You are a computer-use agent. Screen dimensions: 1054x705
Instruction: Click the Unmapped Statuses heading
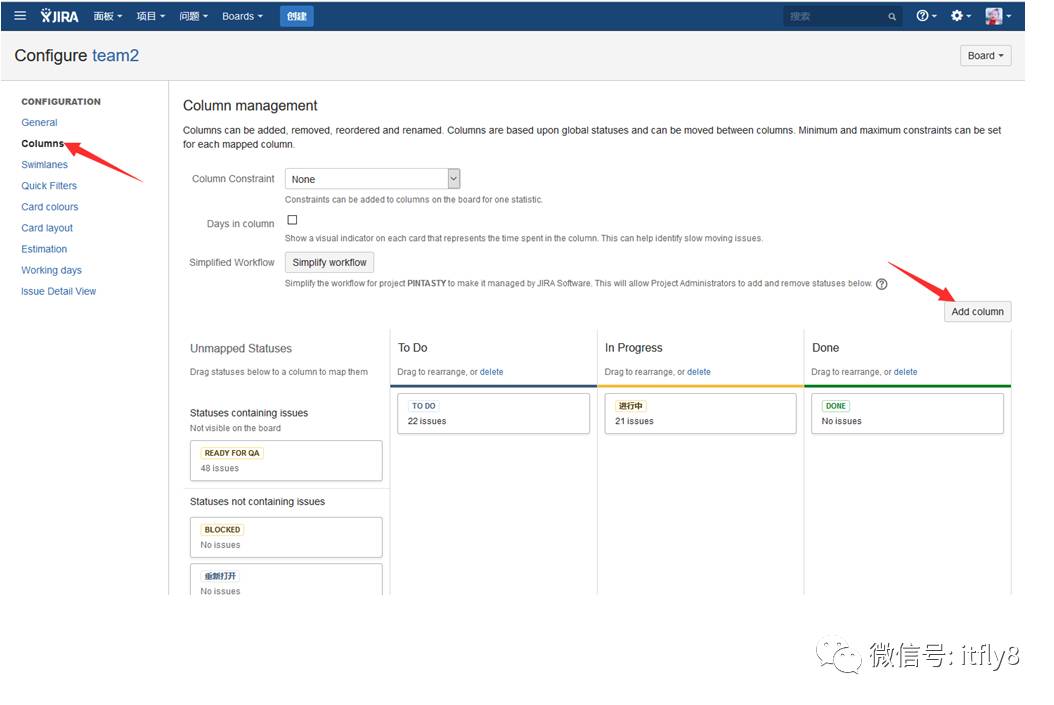pos(241,349)
